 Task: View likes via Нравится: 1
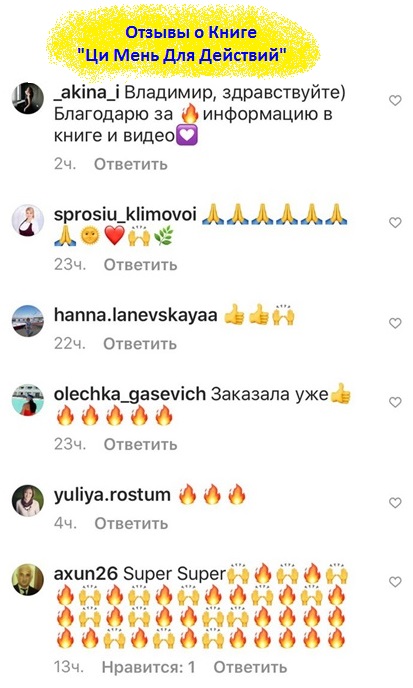tap(148, 667)
